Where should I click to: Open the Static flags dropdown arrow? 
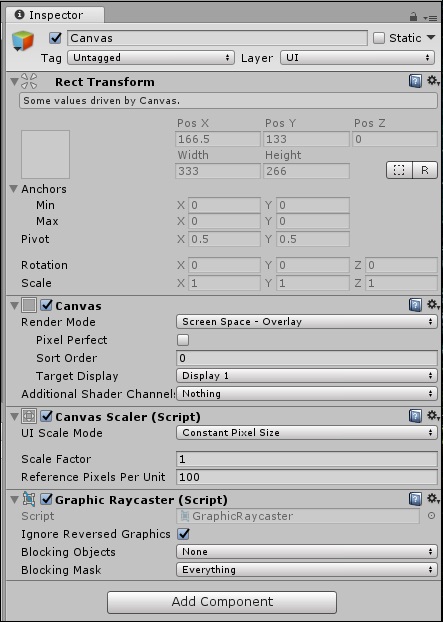point(431,38)
